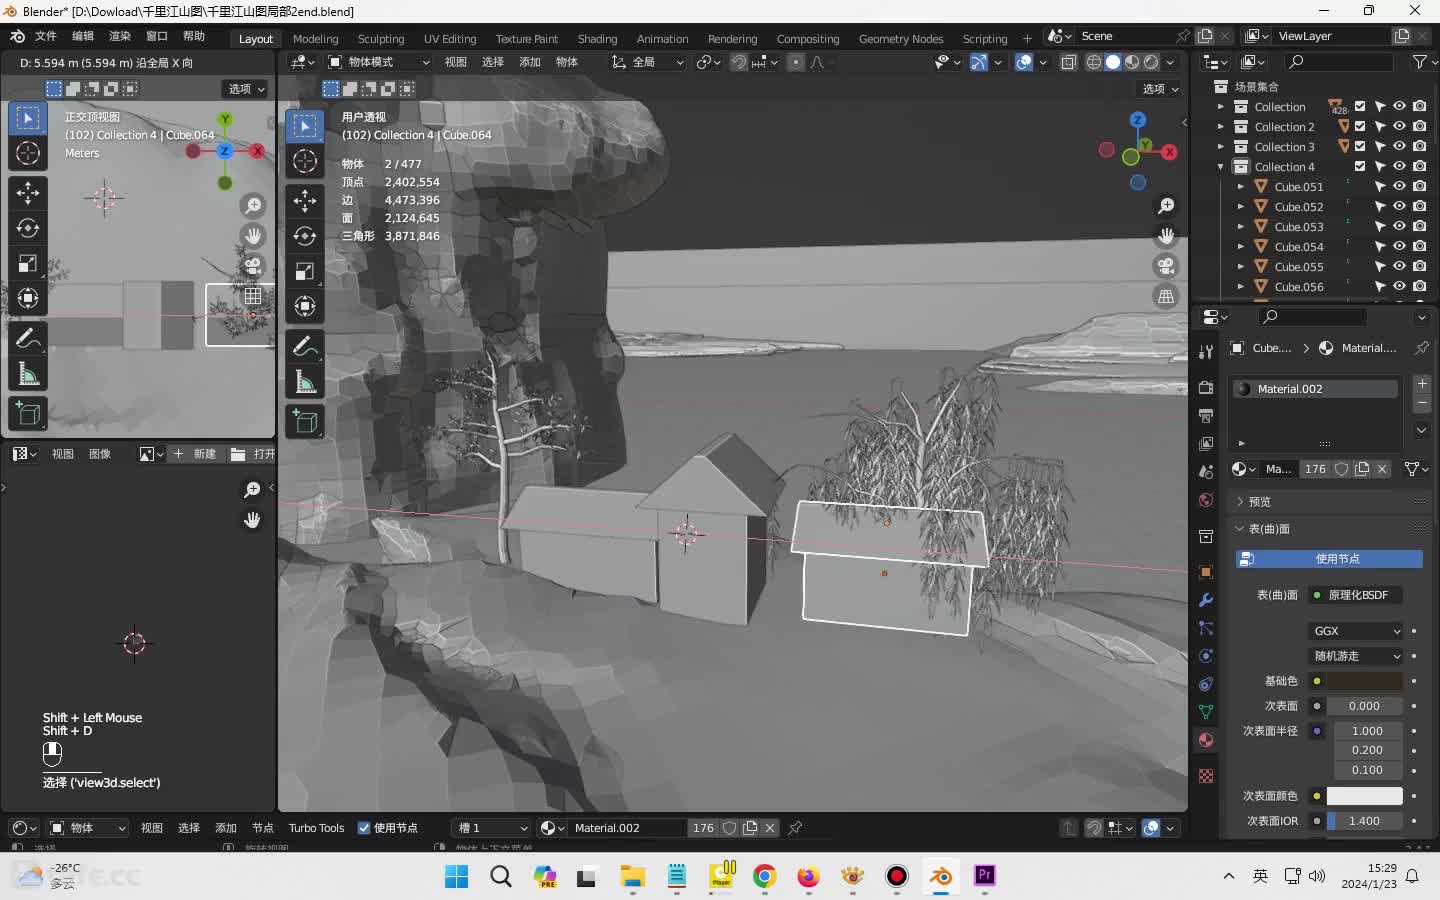The width and height of the screenshot is (1440, 900).
Task: Switch to the UV Editing workspace tab
Action: click(450, 38)
